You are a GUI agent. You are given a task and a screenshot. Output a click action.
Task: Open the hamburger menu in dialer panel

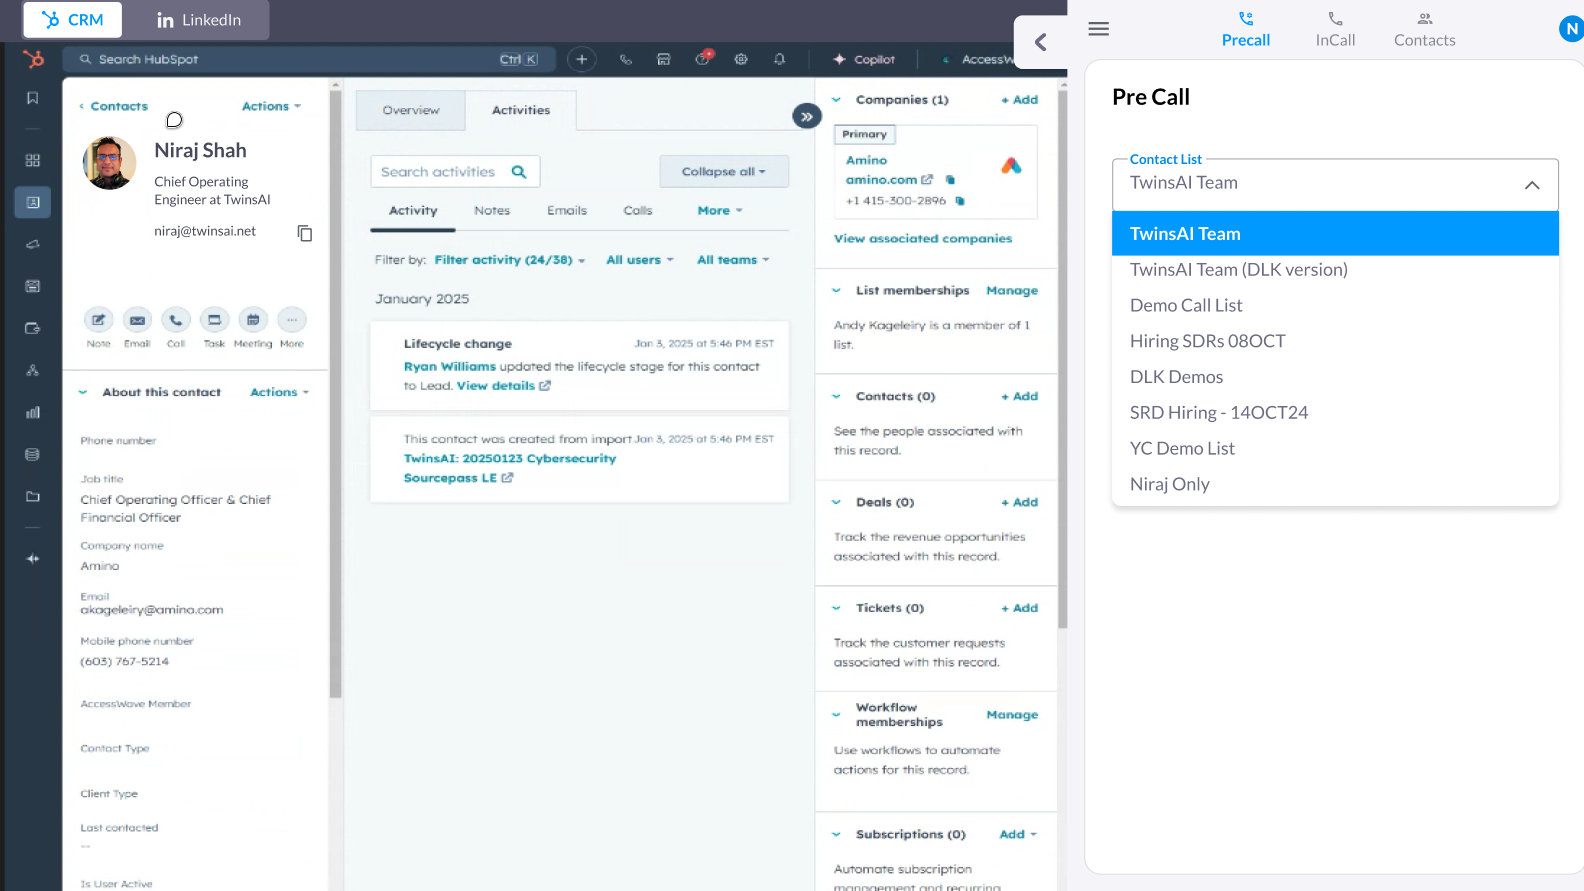click(x=1098, y=29)
